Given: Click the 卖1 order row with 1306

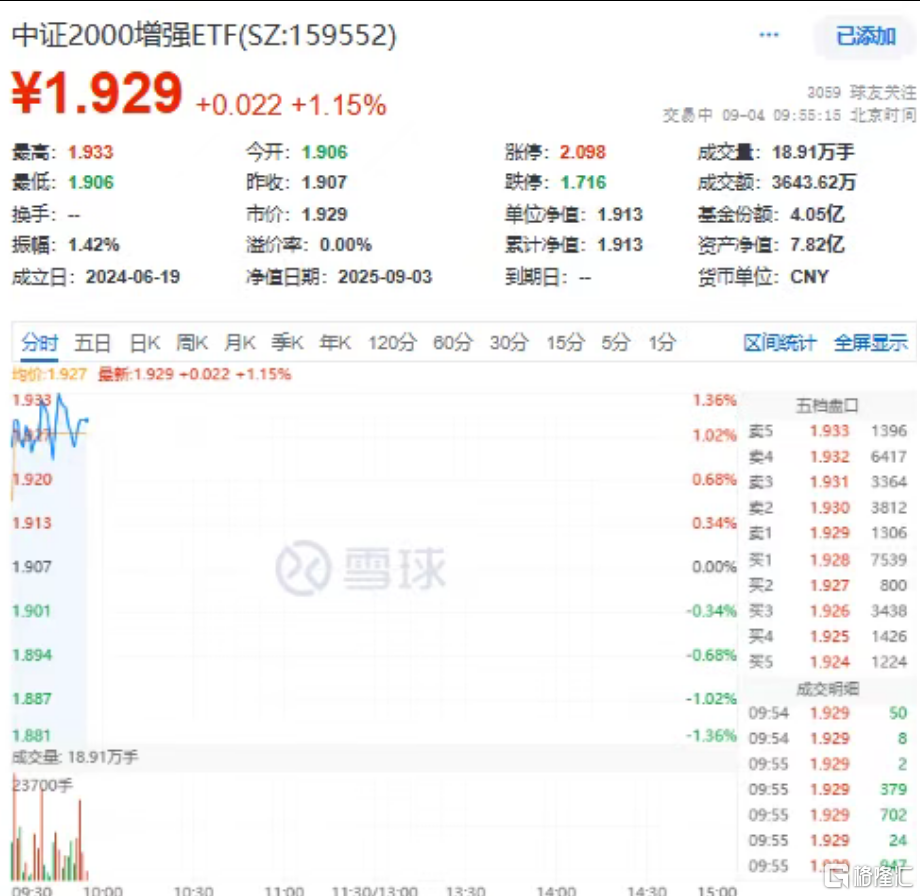Looking at the screenshot, I should [827, 533].
